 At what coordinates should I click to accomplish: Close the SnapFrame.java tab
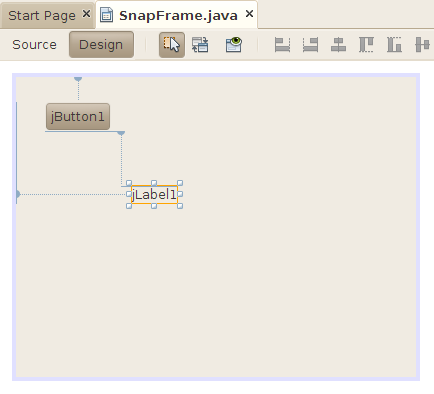(249, 14)
